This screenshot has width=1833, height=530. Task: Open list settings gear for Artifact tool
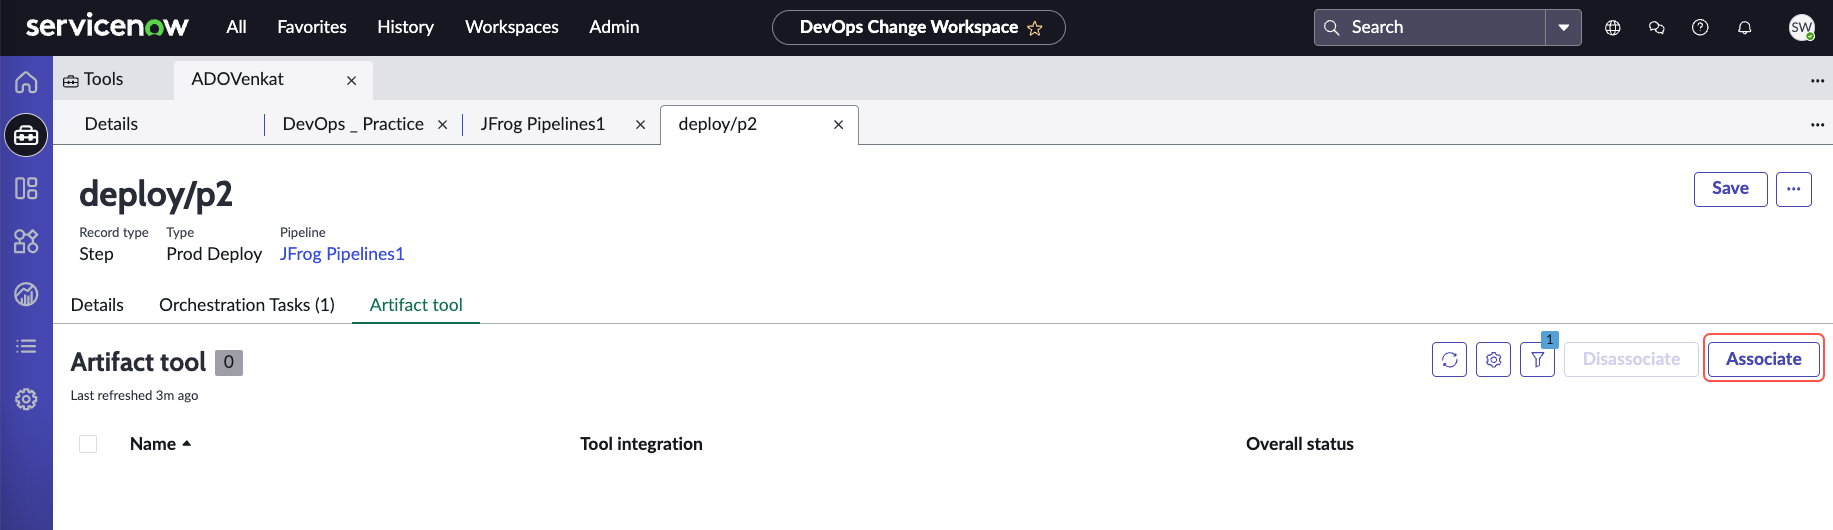click(1493, 359)
